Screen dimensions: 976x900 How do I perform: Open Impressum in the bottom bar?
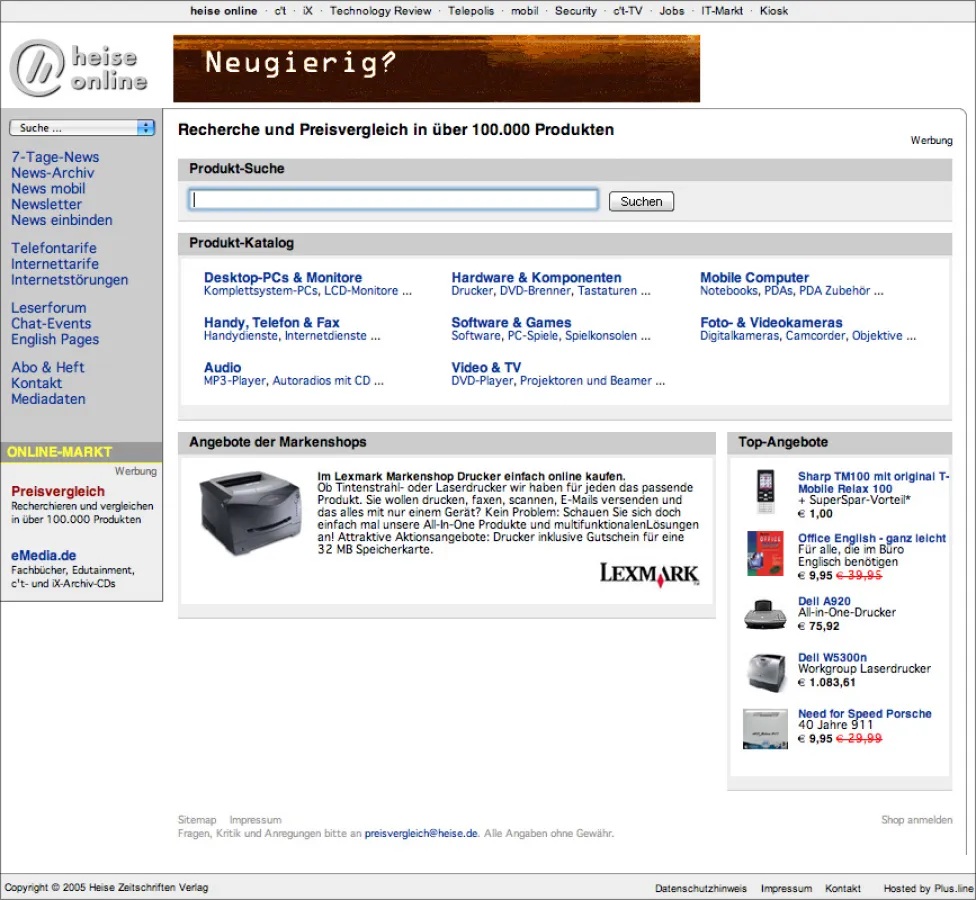(786, 888)
